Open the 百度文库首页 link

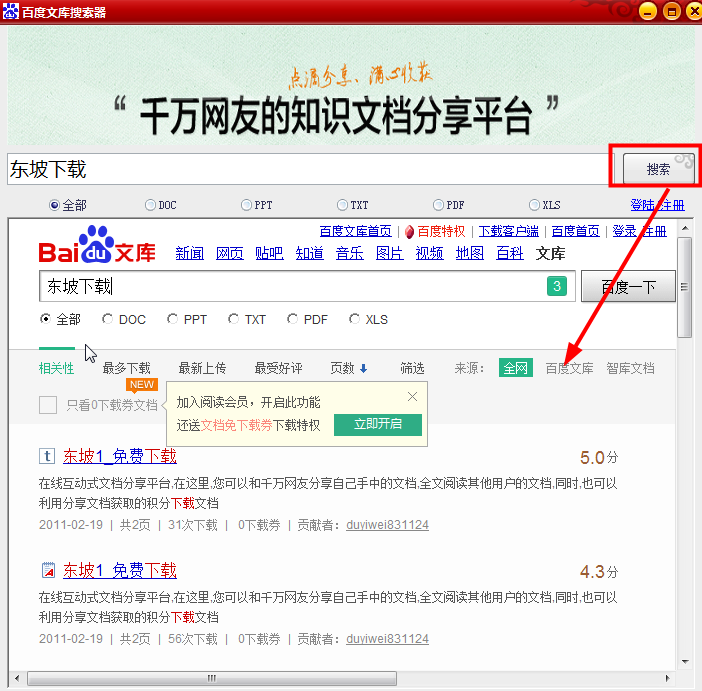coord(355,232)
